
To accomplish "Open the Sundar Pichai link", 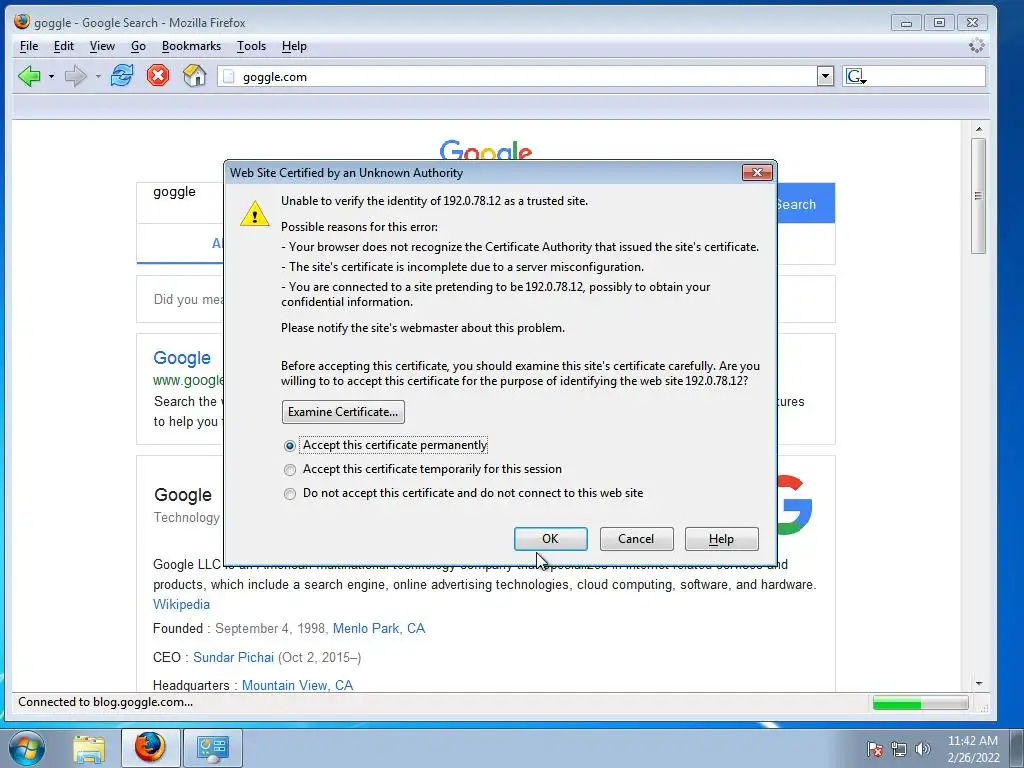I will 233,657.
